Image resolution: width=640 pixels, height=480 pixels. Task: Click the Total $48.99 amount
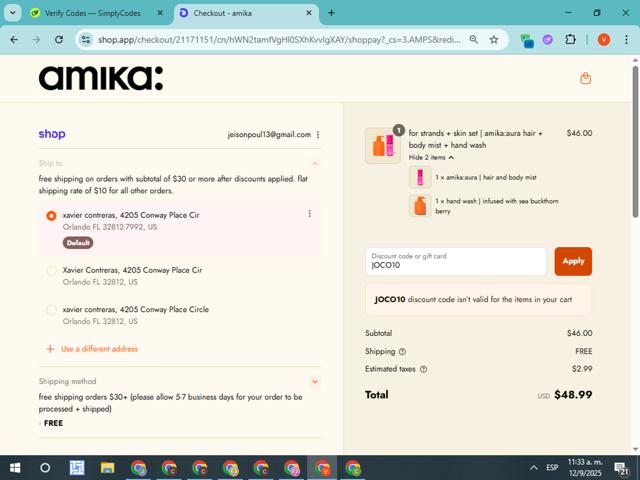point(573,395)
